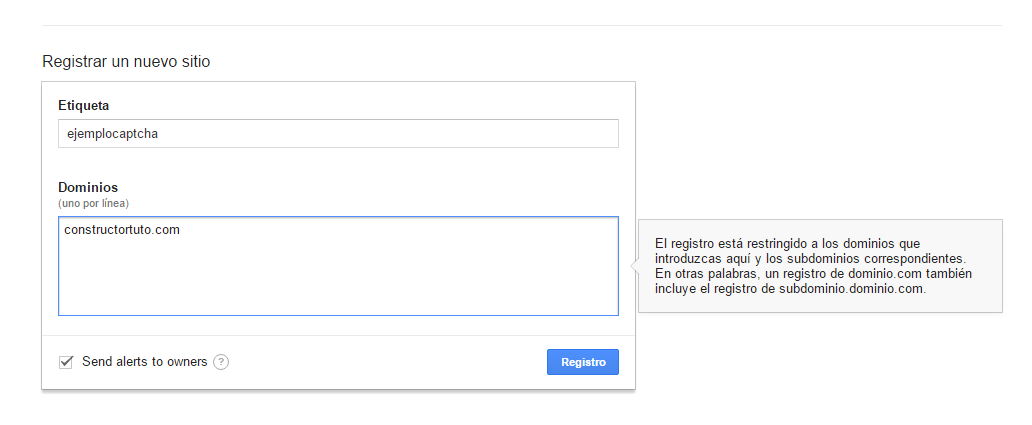The image size is (1032, 425).
Task: Click the gray domain restriction tooltip box
Action: (820, 266)
